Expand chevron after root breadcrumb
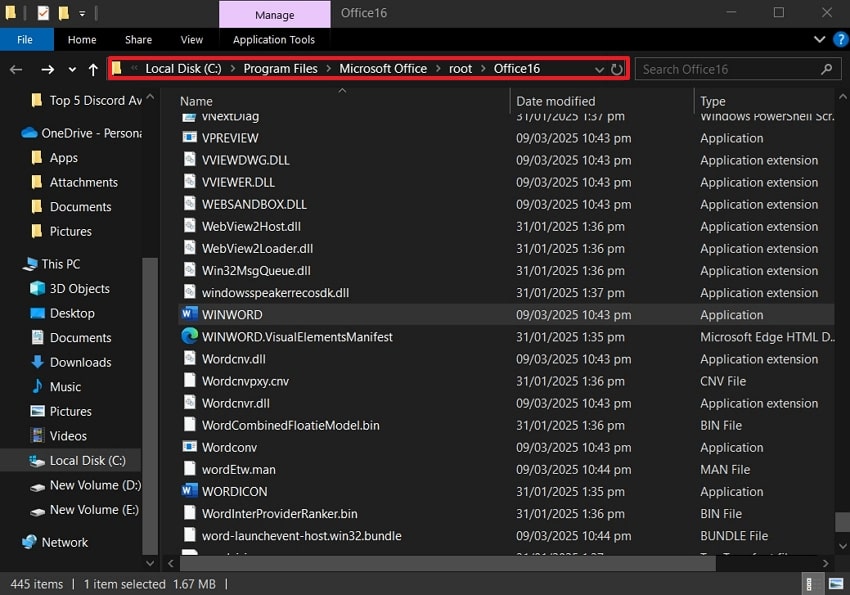 click(x=483, y=69)
